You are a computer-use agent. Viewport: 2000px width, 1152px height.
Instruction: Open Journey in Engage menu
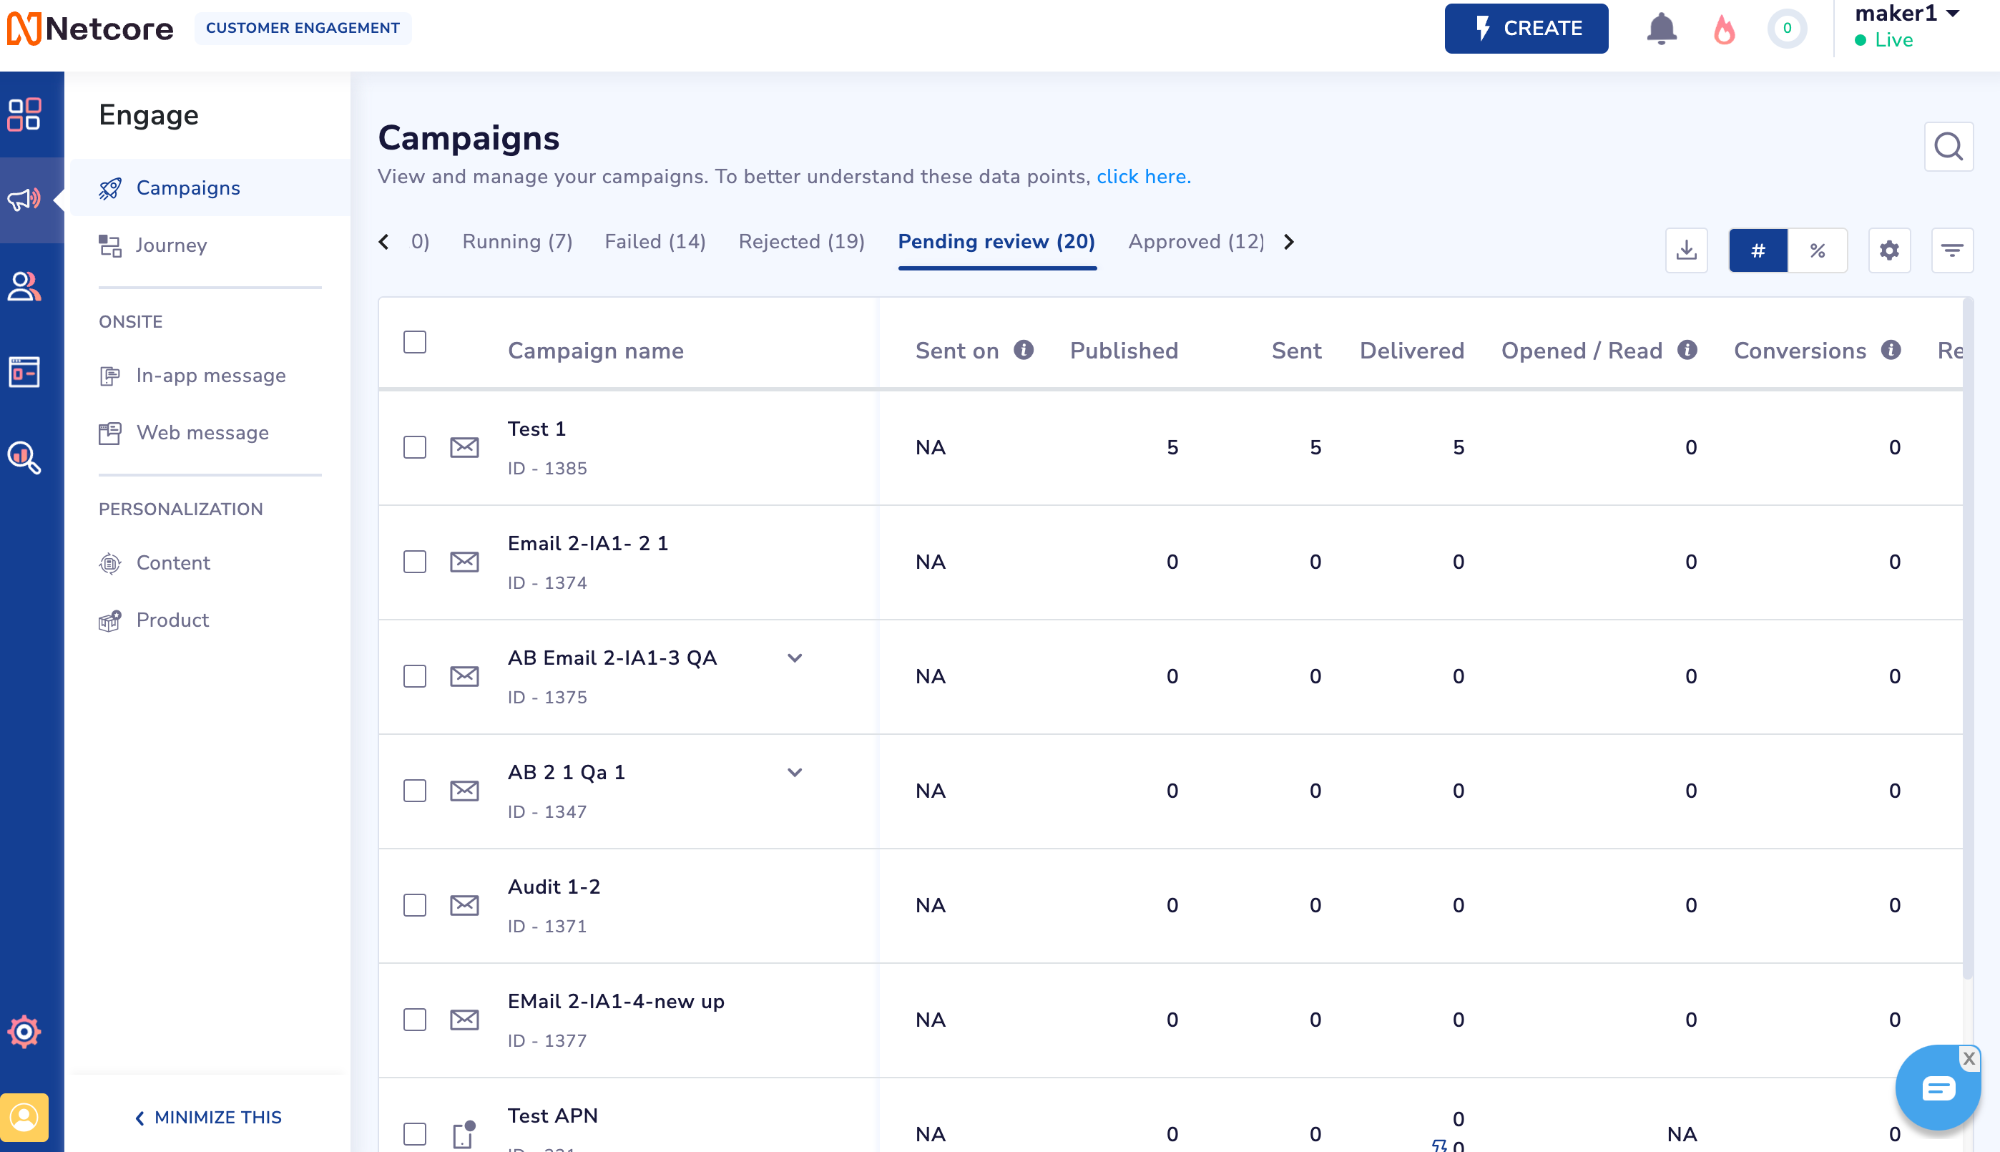coord(171,245)
